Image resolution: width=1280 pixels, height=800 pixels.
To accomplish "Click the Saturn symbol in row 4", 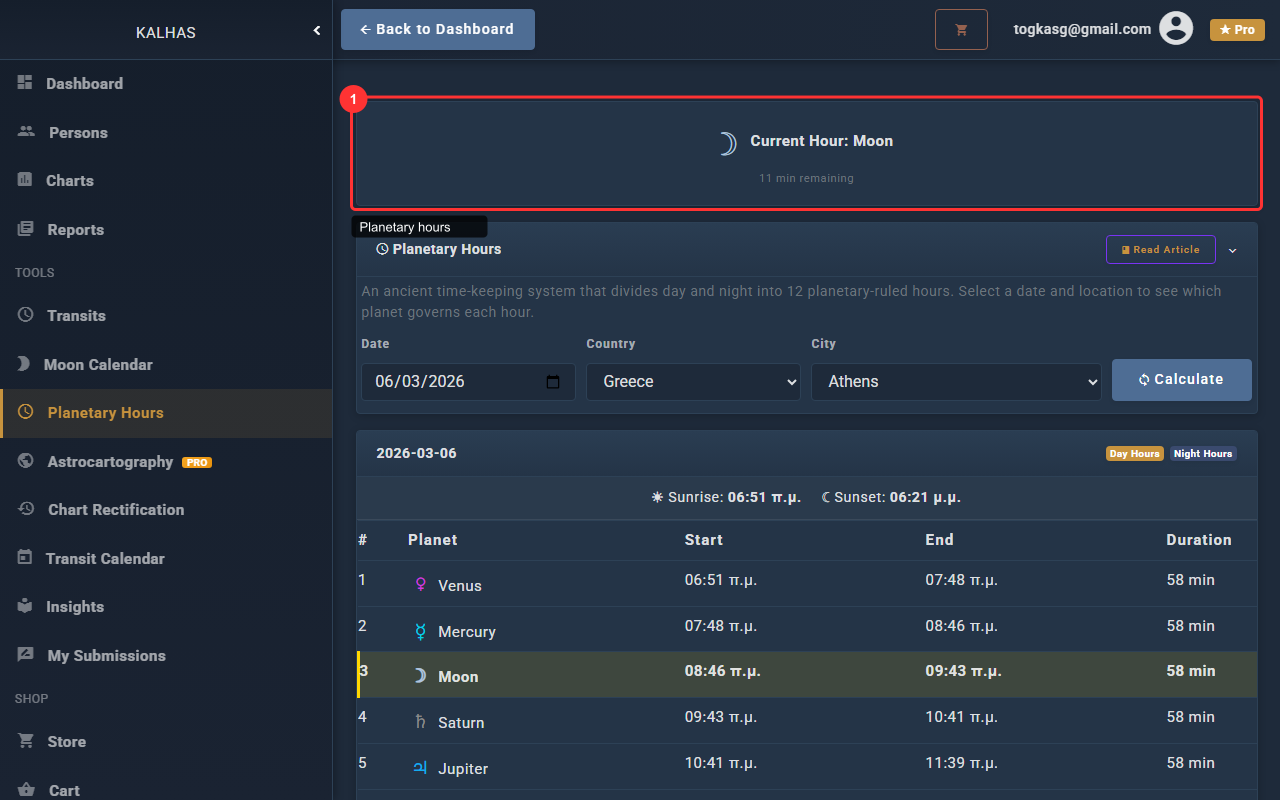I will (421, 722).
